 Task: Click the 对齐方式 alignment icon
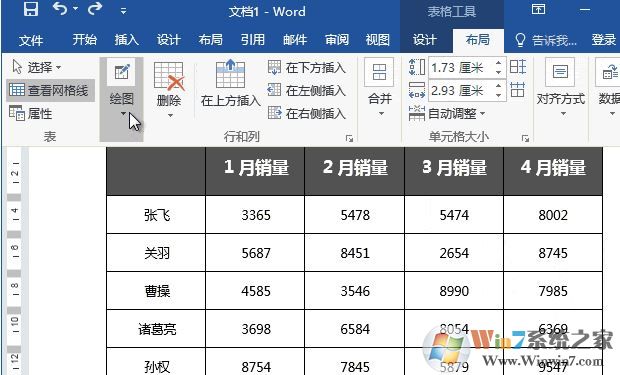[560, 73]
